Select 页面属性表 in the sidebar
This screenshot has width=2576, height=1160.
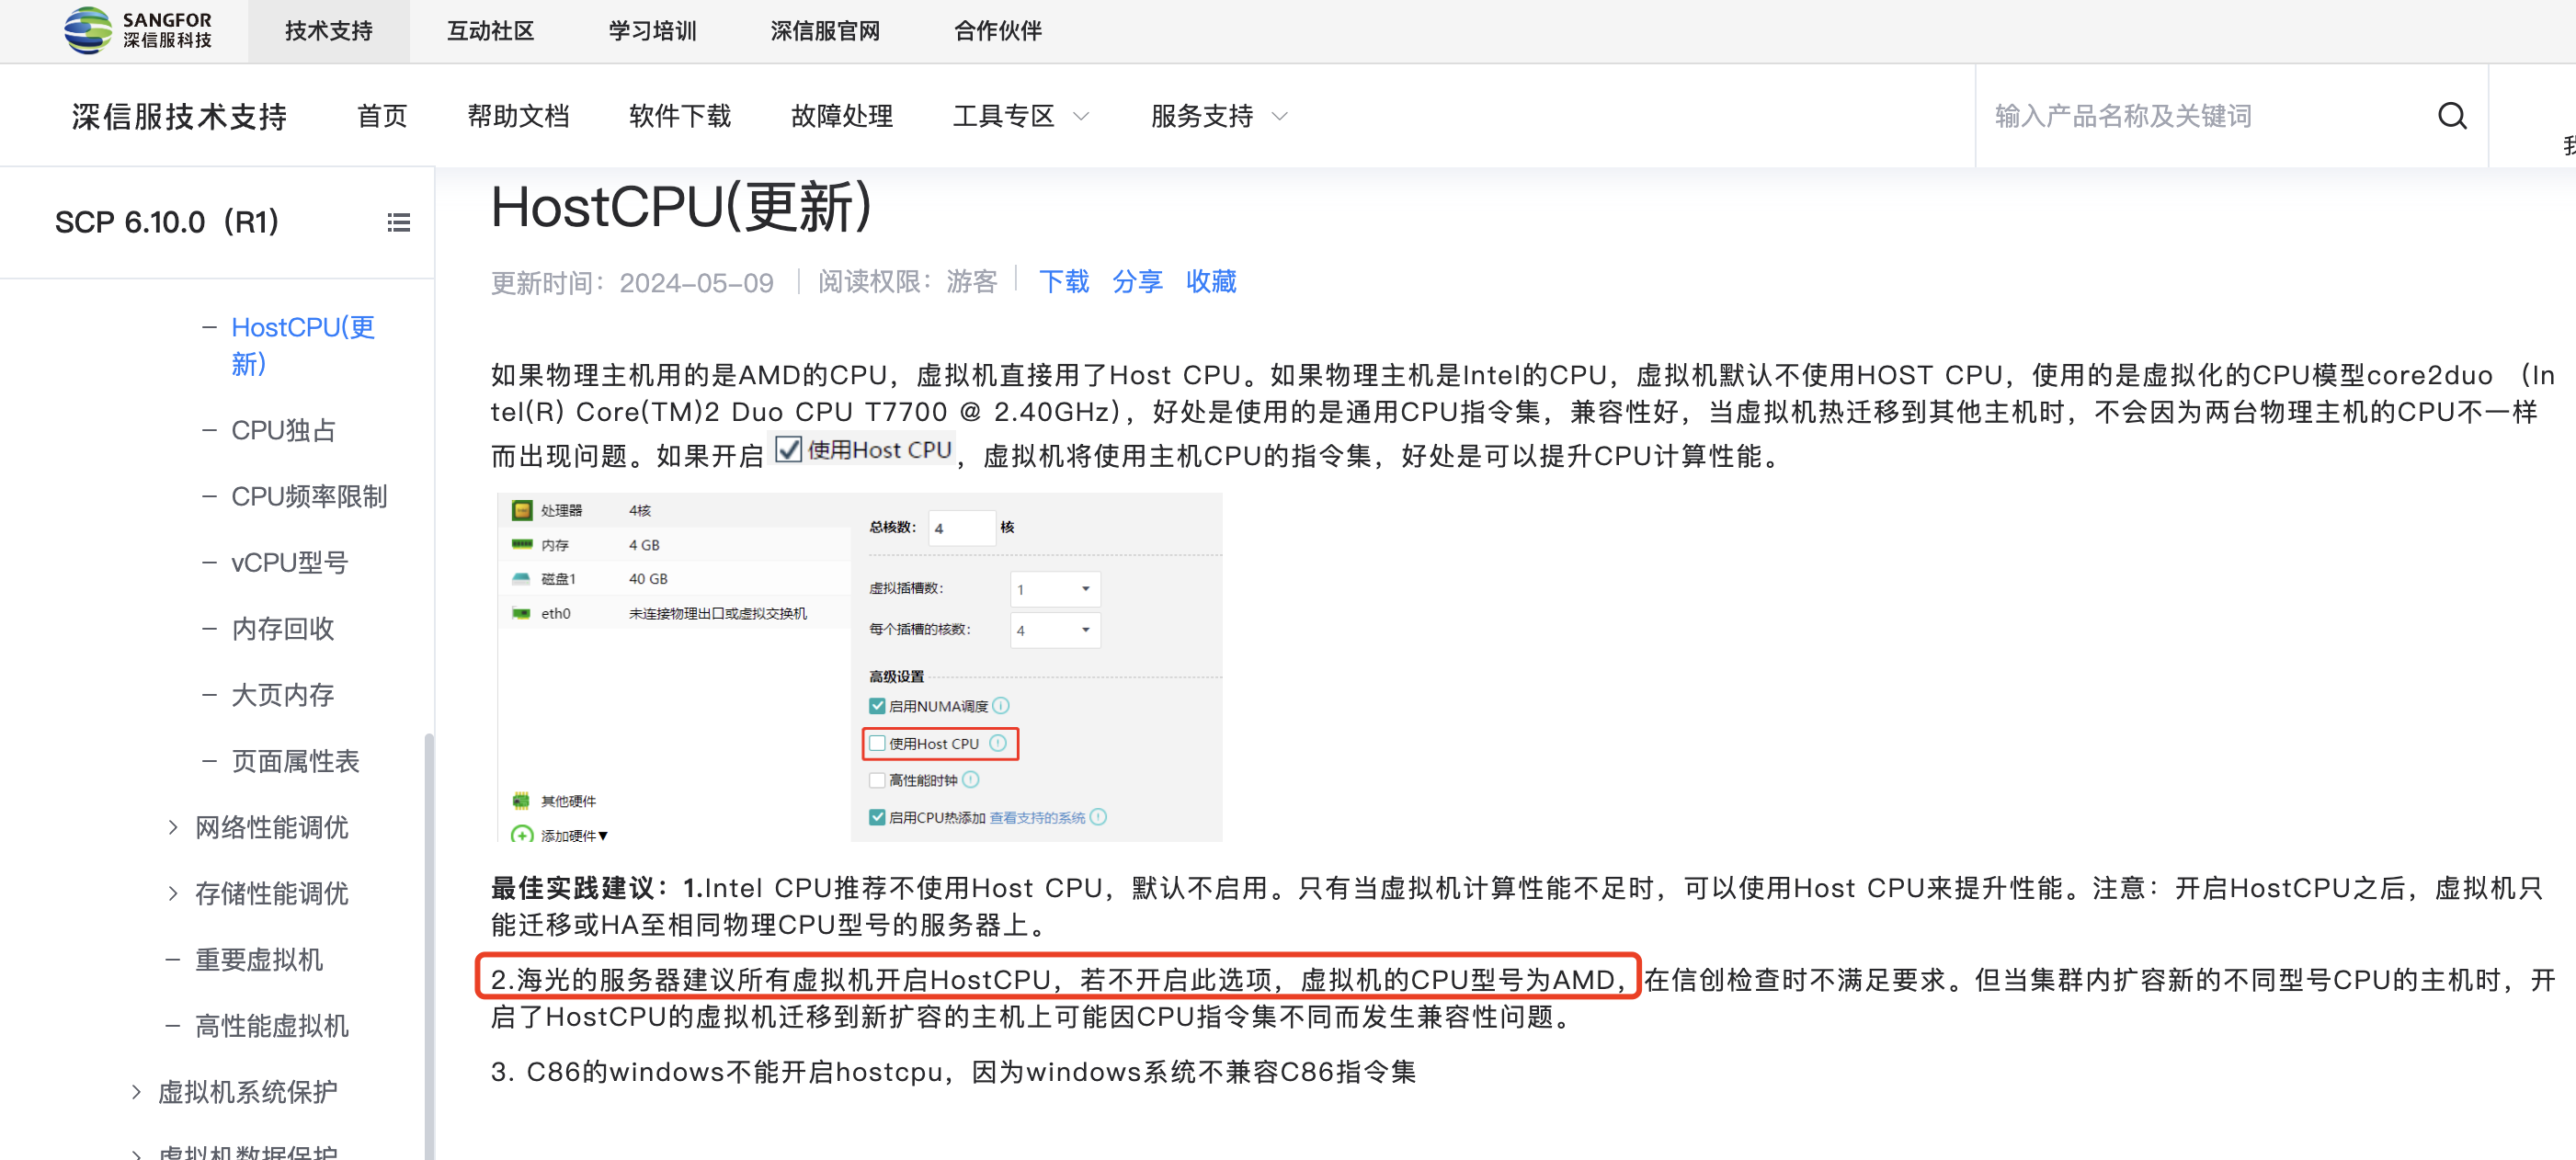(295, 761)
